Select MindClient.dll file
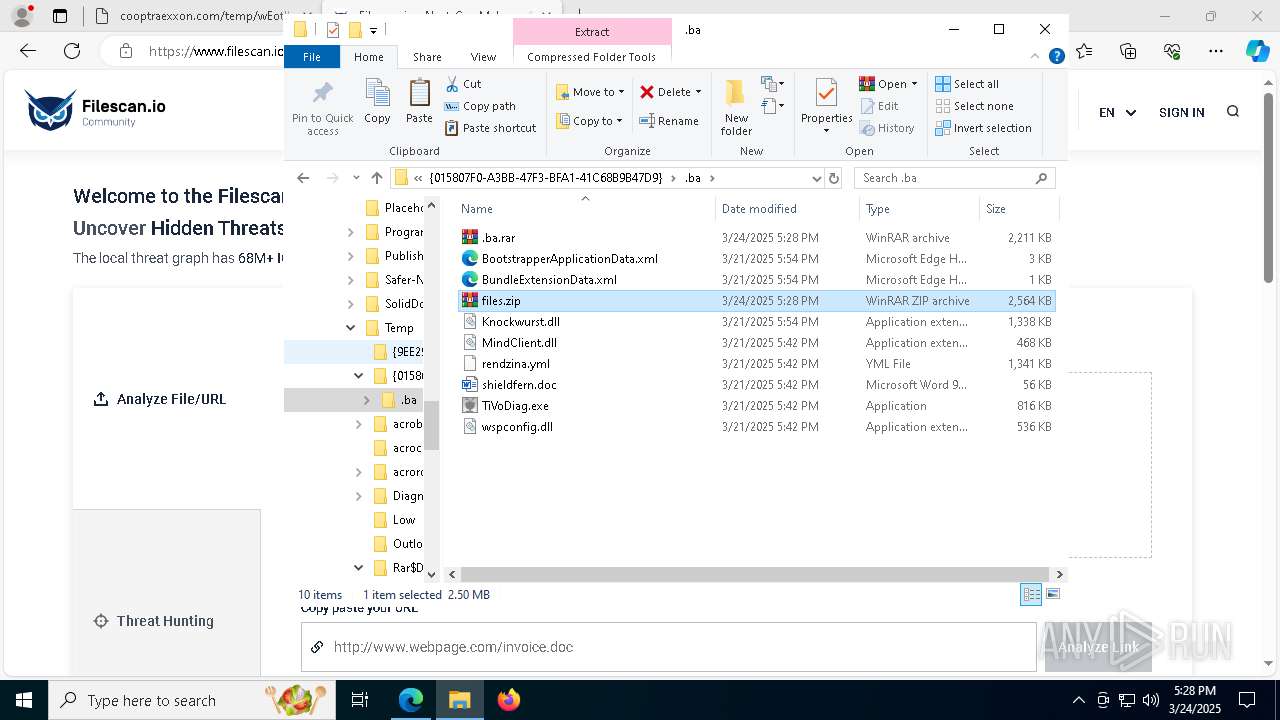The width and height of the screenshot is (1280, 720). pos(756,343)
